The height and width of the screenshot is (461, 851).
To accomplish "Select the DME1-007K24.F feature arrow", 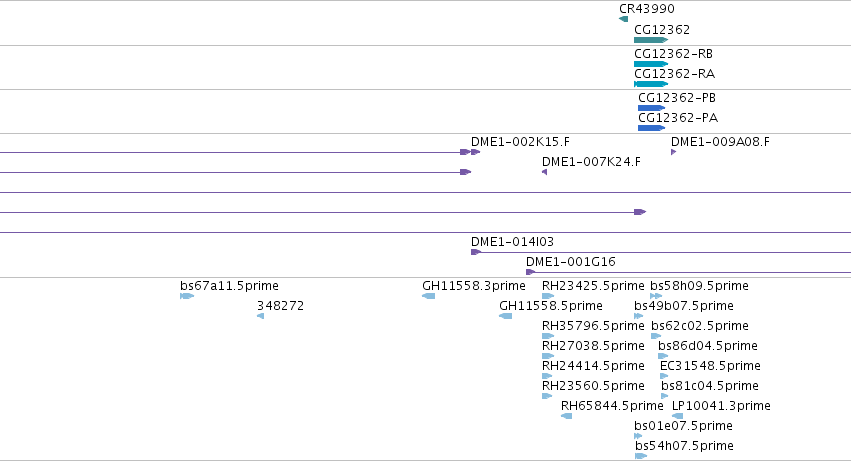I will [544, 172].
